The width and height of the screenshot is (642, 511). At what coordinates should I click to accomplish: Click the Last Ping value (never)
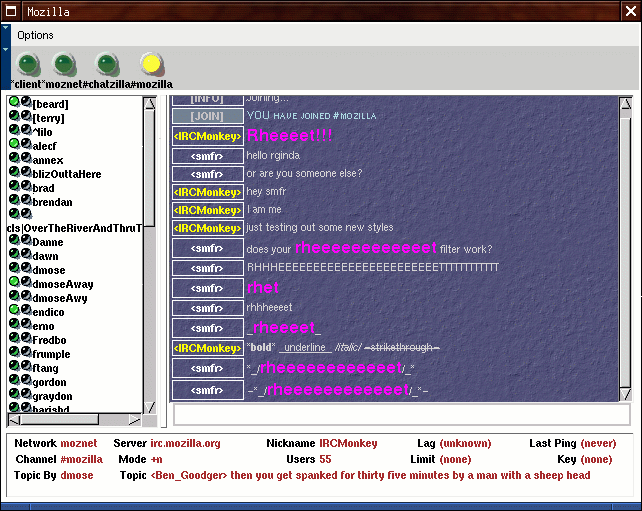tap(598, 443)
